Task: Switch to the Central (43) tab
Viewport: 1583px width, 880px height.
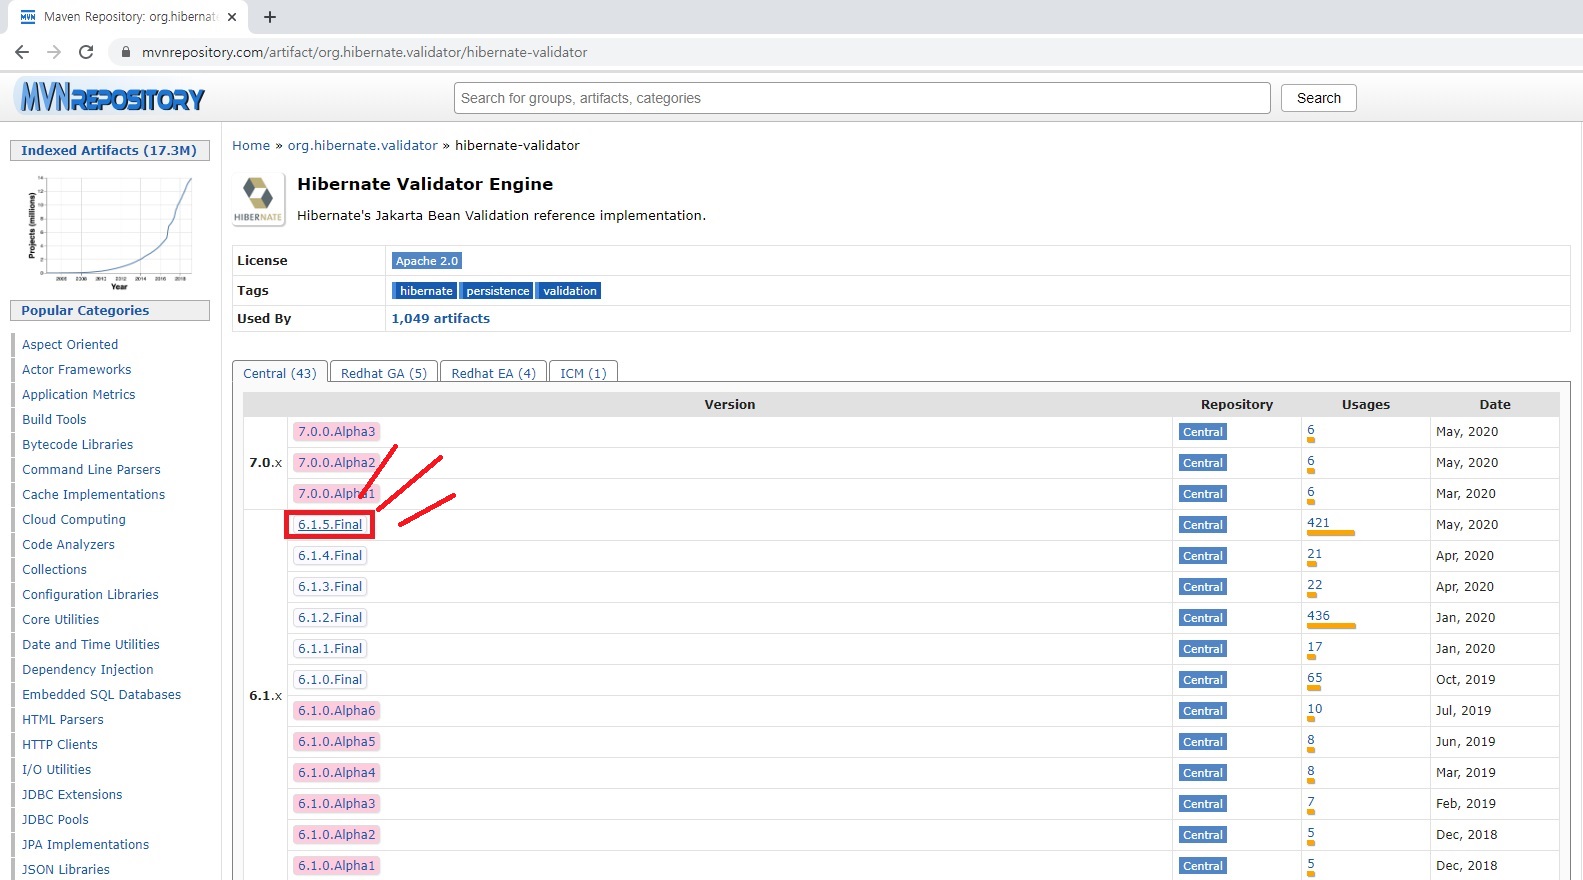Action: 280,373
